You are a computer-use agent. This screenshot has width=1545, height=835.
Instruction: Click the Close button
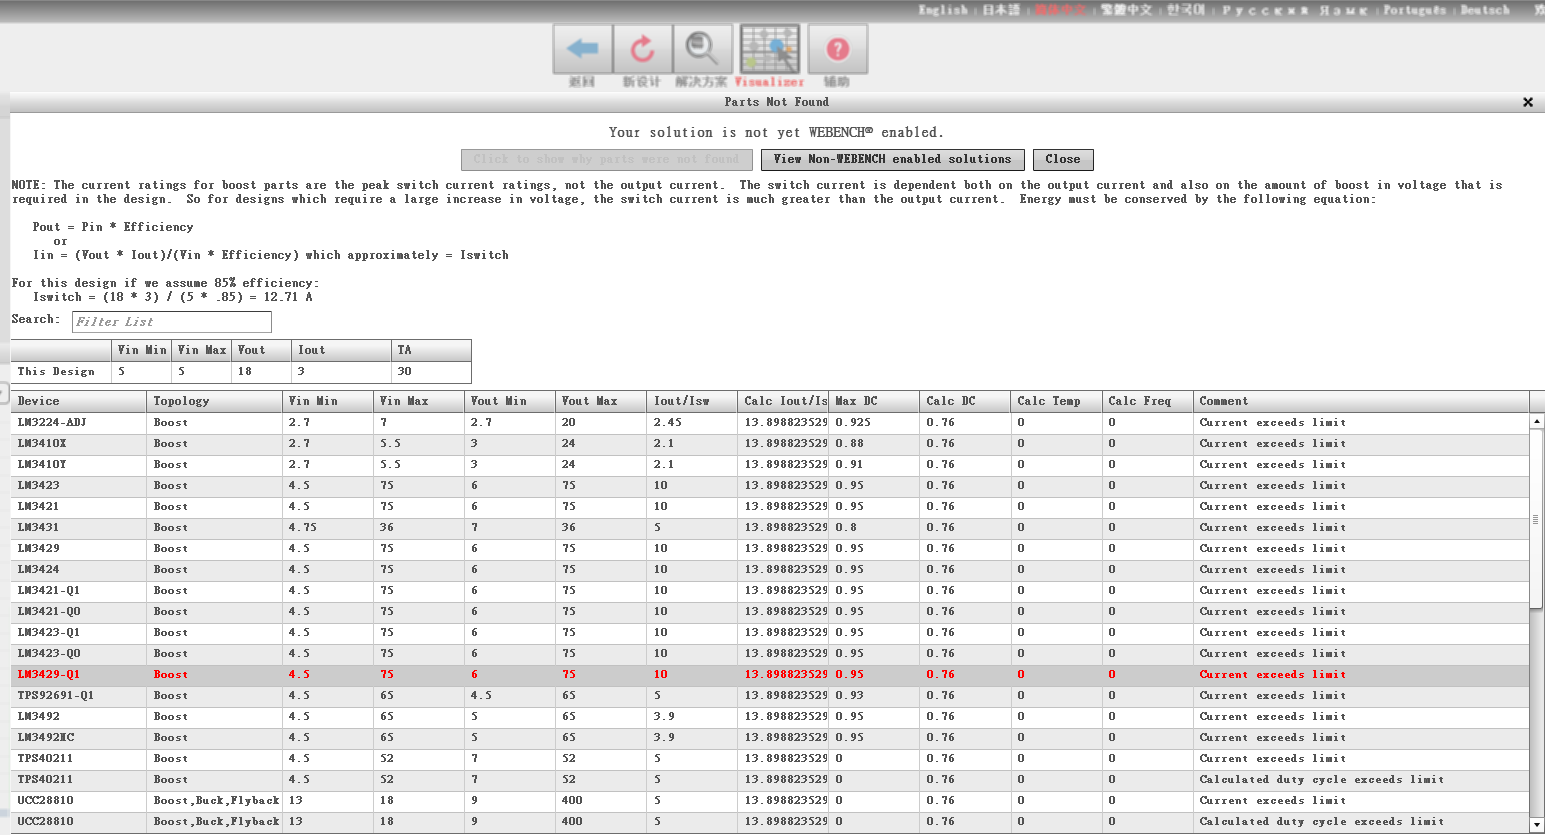[1063, 159]
